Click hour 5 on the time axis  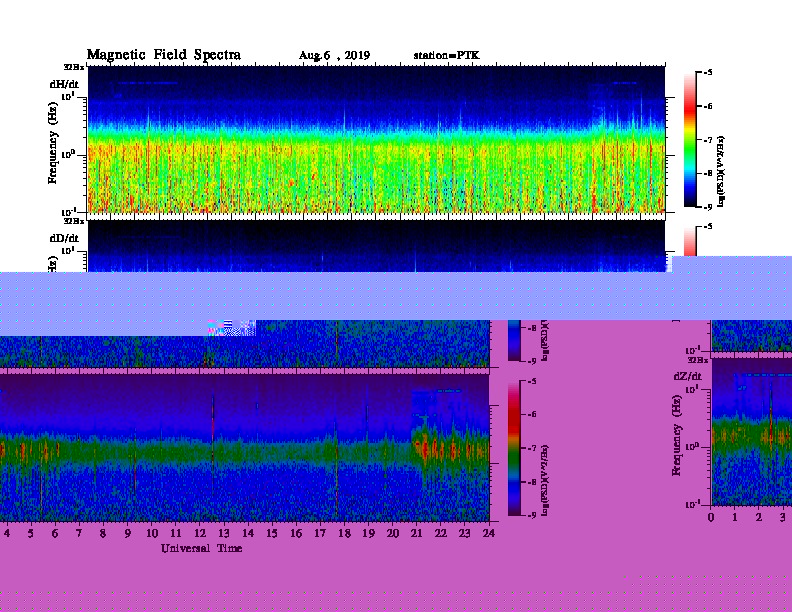coord(30,533)
